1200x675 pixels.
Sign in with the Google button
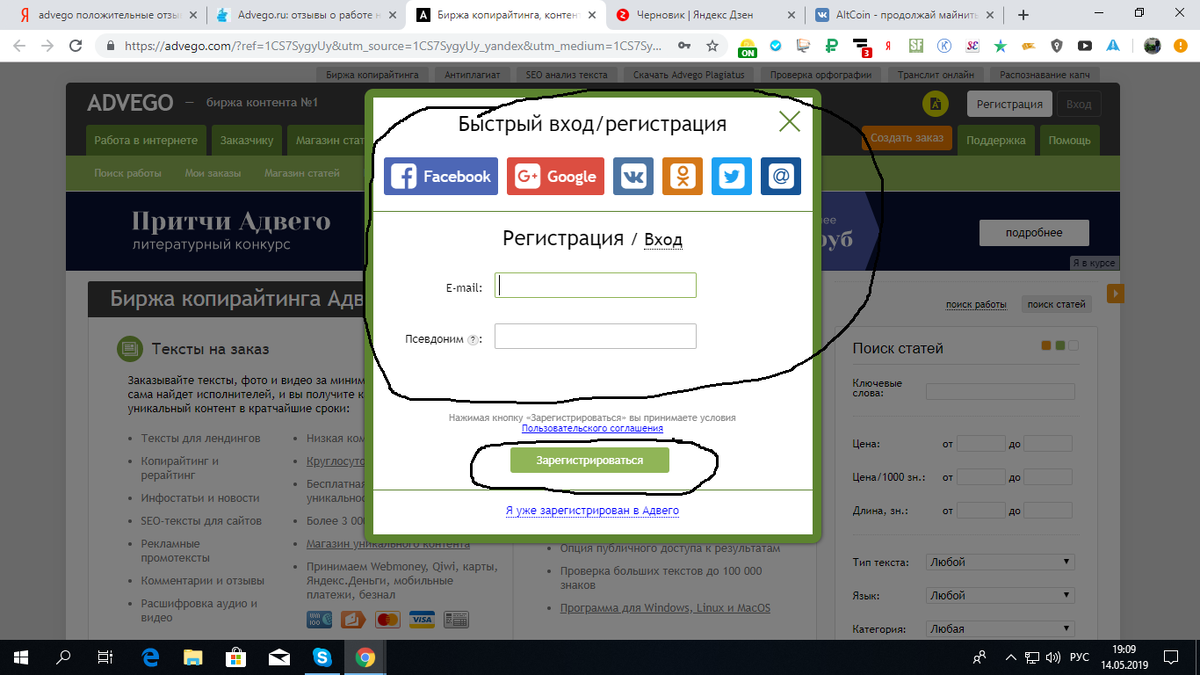coord(556,176)
